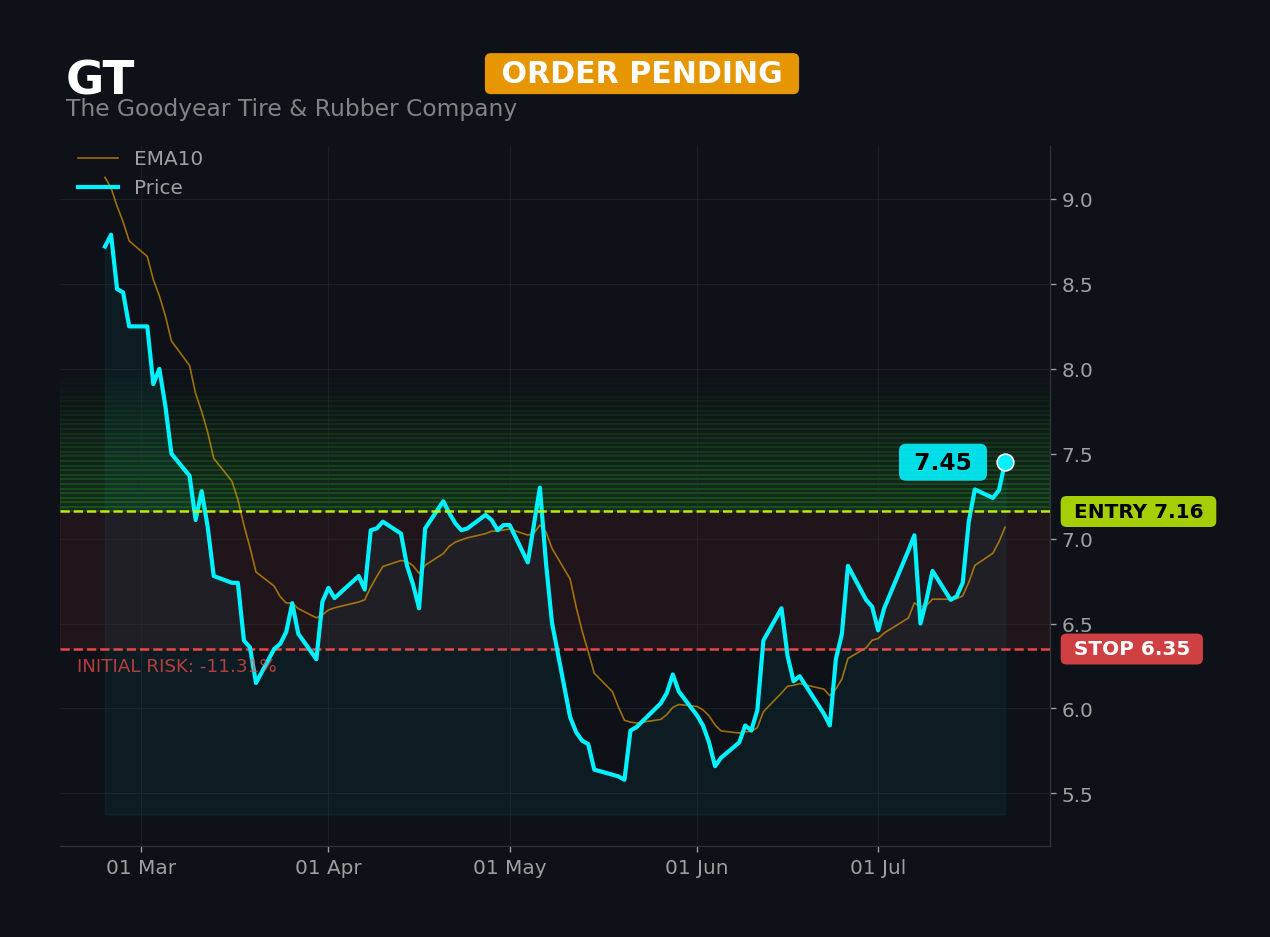Click the 9.0 price axis label

click(x=1079, y=200)
